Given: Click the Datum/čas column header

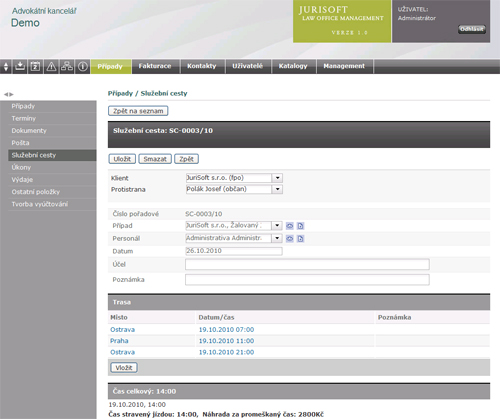Looking at the screenshot, I should click(x=216, y=317).
